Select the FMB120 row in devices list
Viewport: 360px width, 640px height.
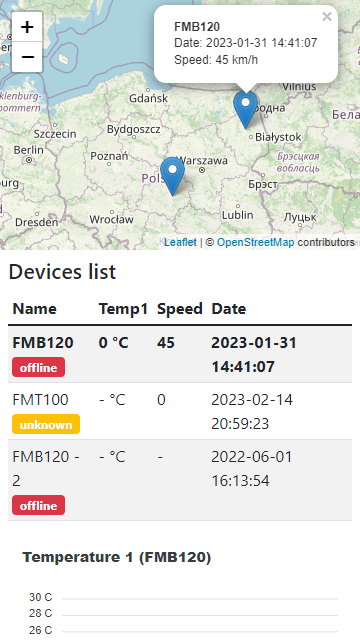(180, 354)
